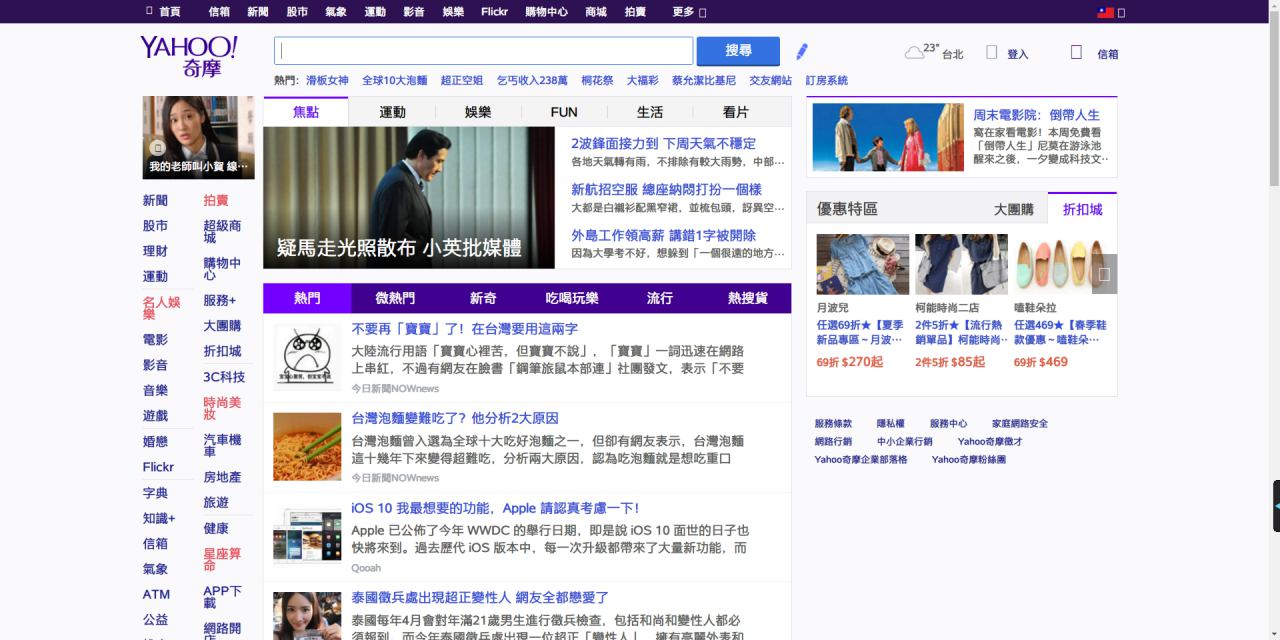
Task: Click trending keyword 蔡允潔比基尼
Action: point(703,80)
